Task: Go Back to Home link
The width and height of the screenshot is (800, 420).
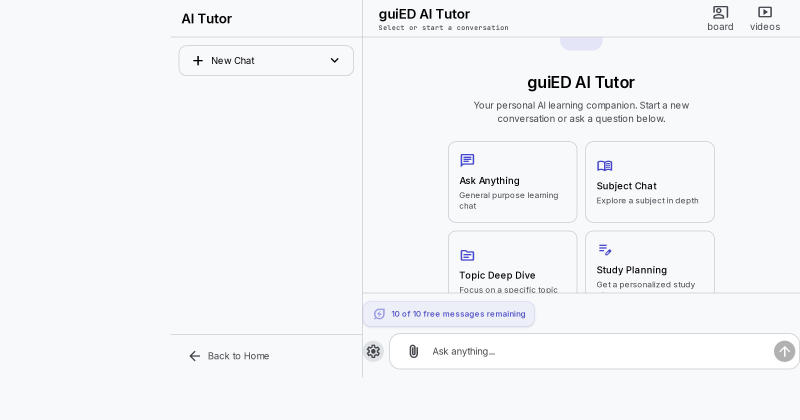Action: [x=229, y=356]
